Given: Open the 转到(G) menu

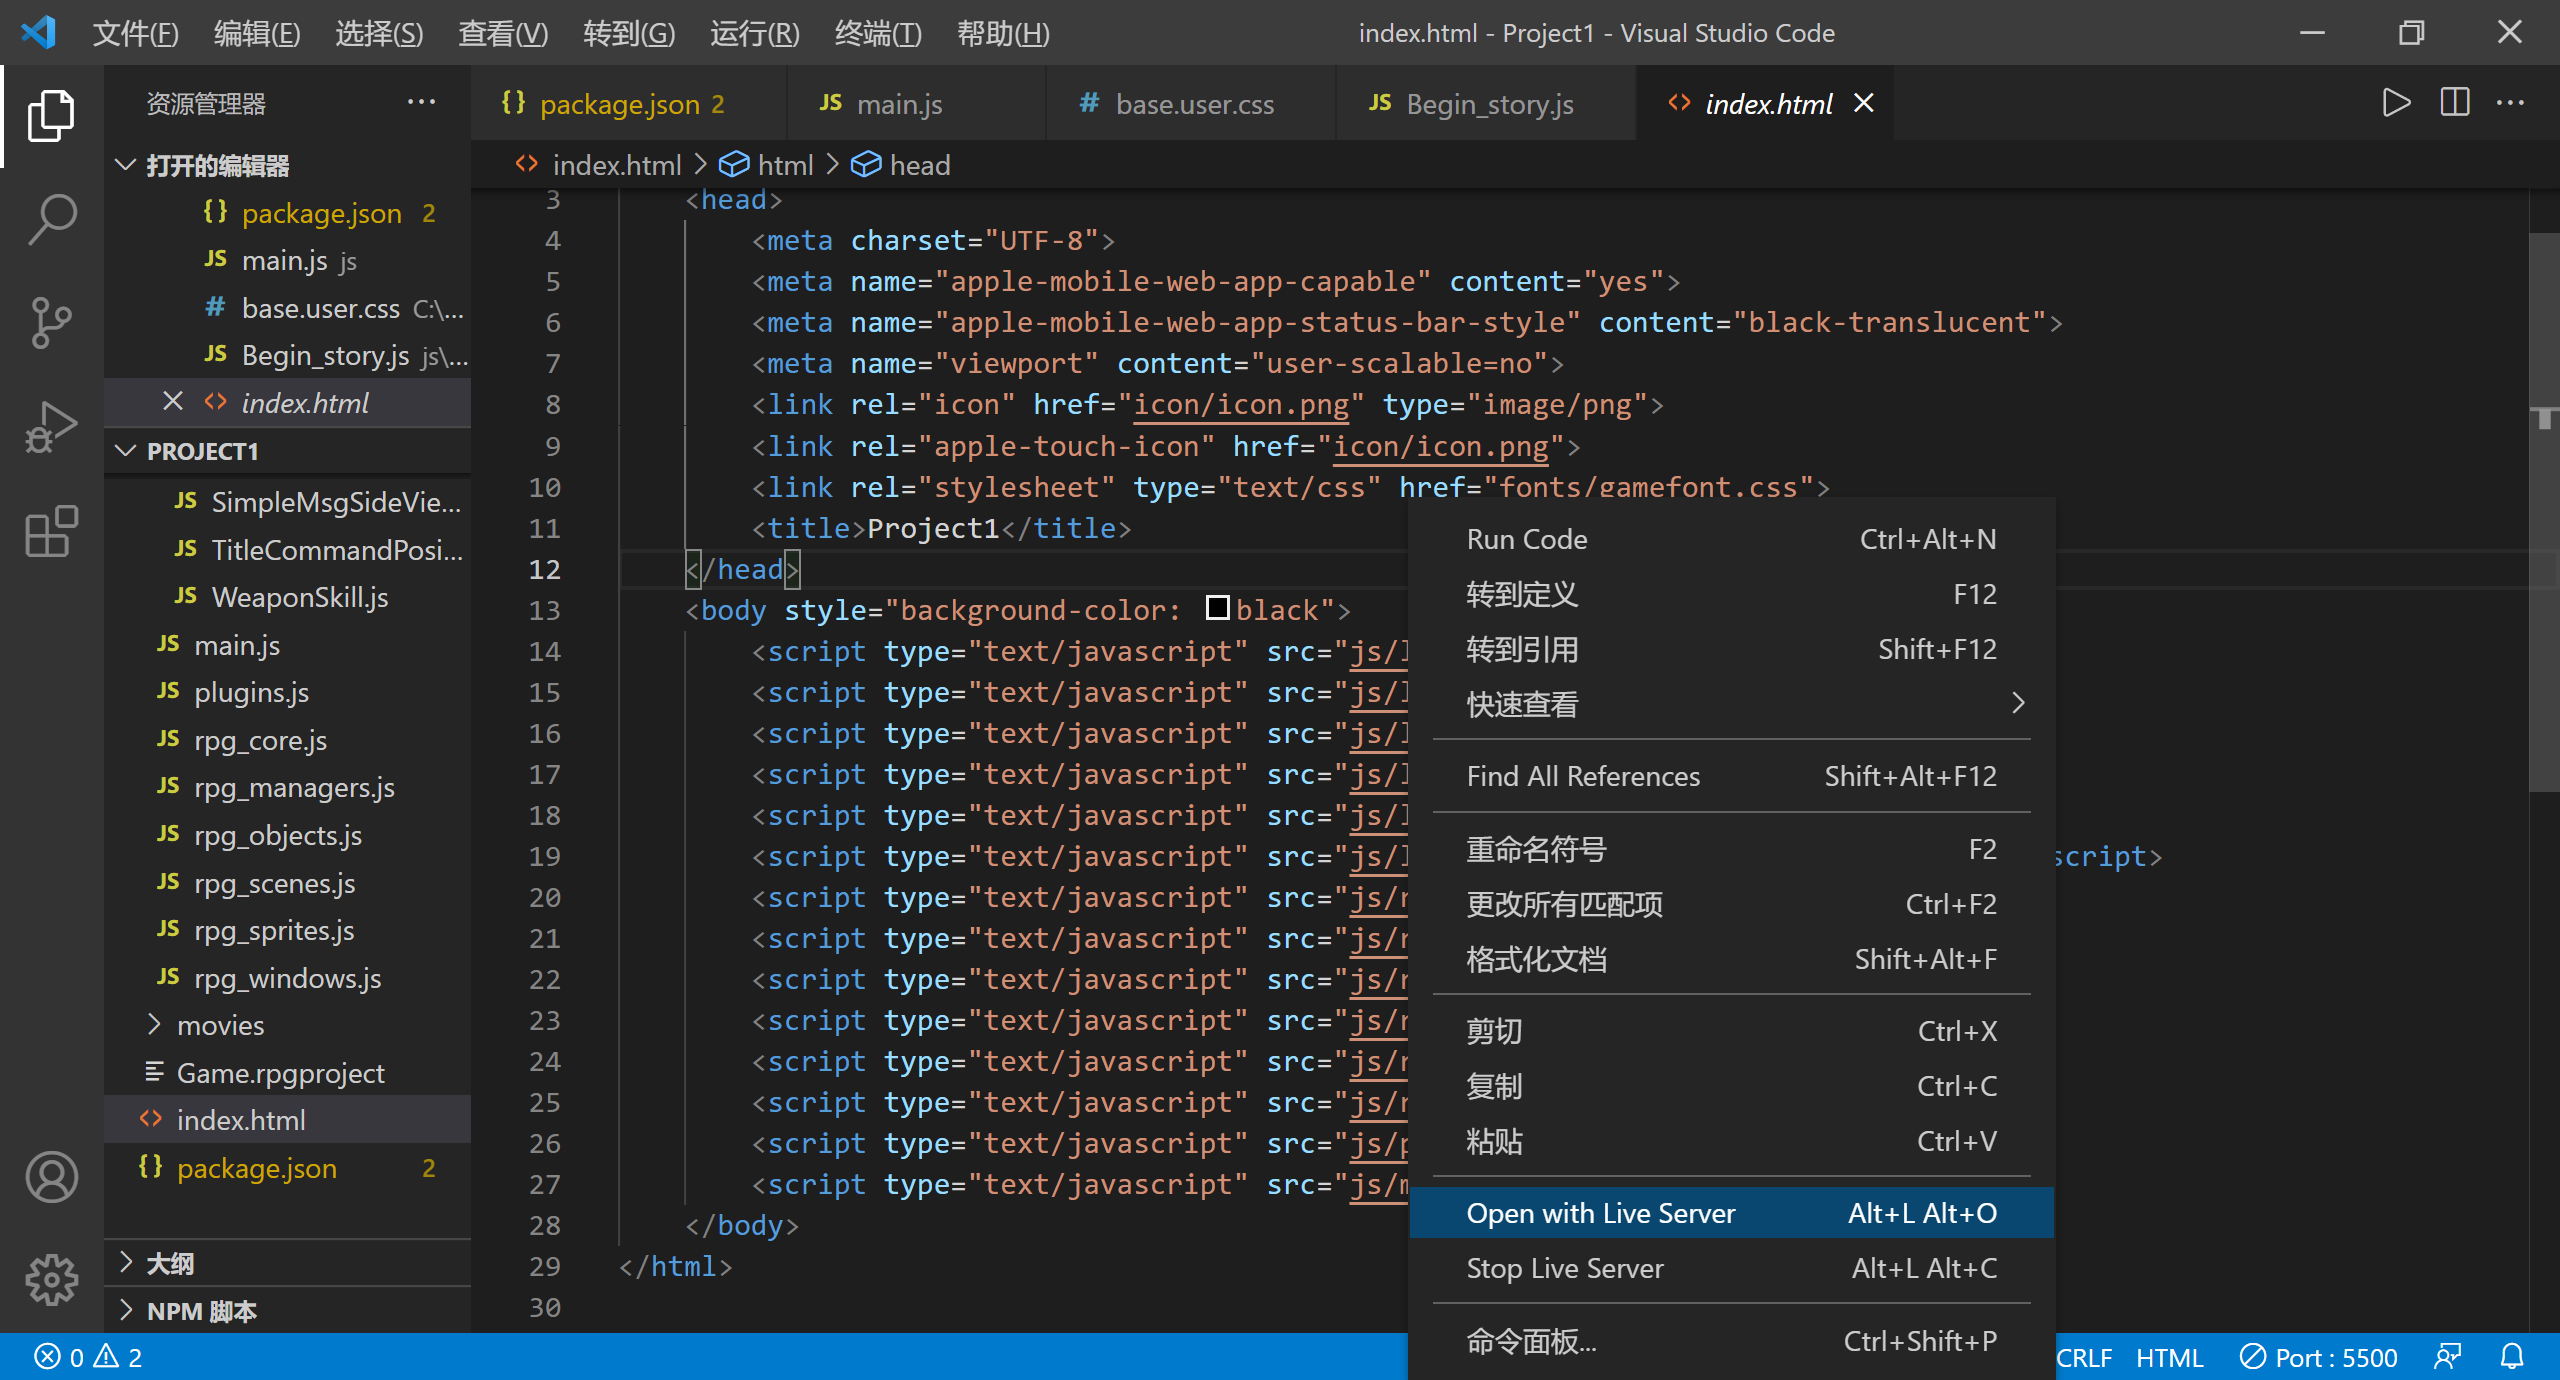Looking at the screenshot, I should point(629,33).
